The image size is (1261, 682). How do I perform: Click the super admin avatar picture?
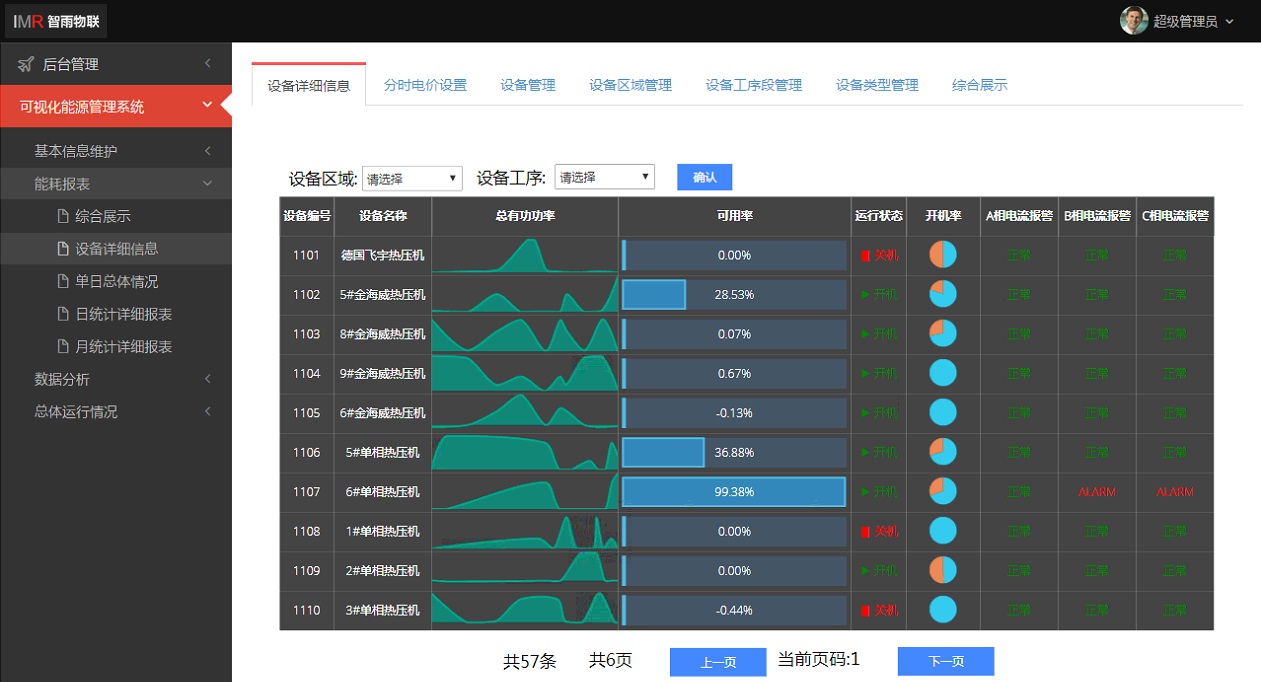[1134, 20]
